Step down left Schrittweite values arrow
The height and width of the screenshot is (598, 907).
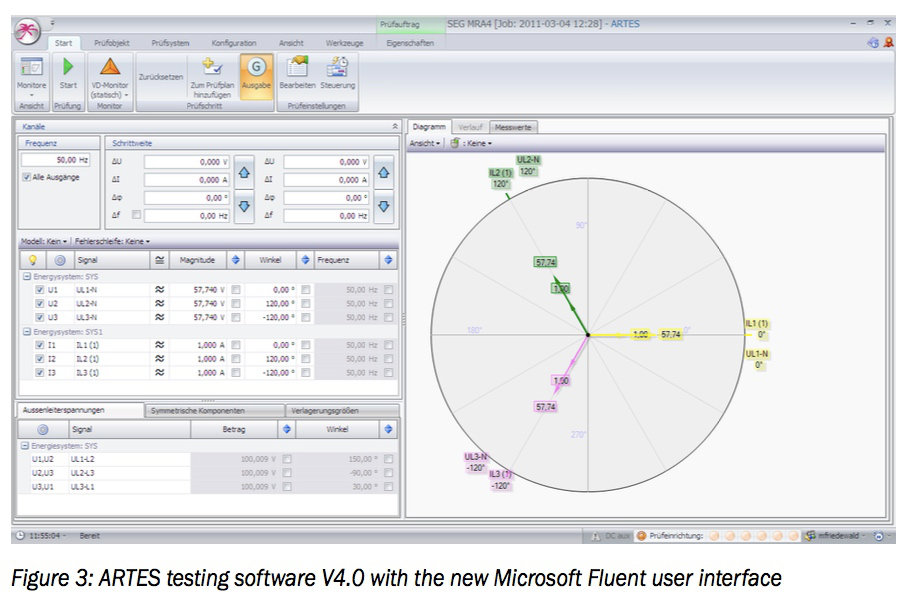click(x=244, y=206)
